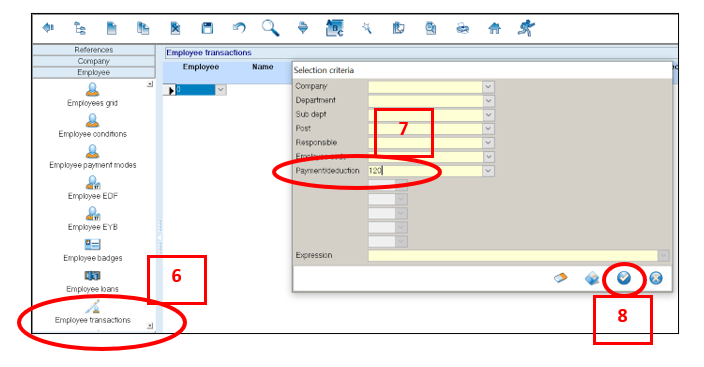Click the running man exit icon

pyautogui.click(x=526, y=28)
